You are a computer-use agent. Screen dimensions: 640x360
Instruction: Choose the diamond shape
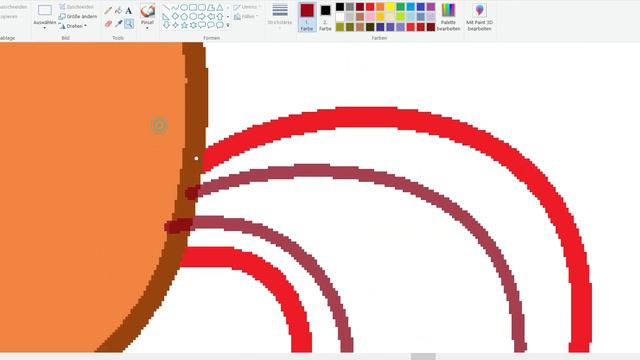point(175,16)
